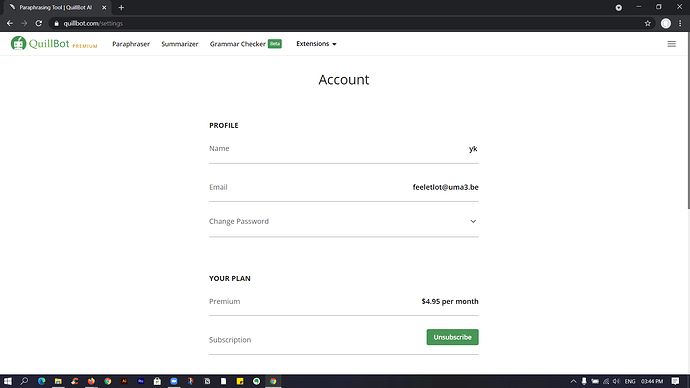Click the ENG language indicator
Image resolution: width=690 pixels, height=388 pixels.
630,381
